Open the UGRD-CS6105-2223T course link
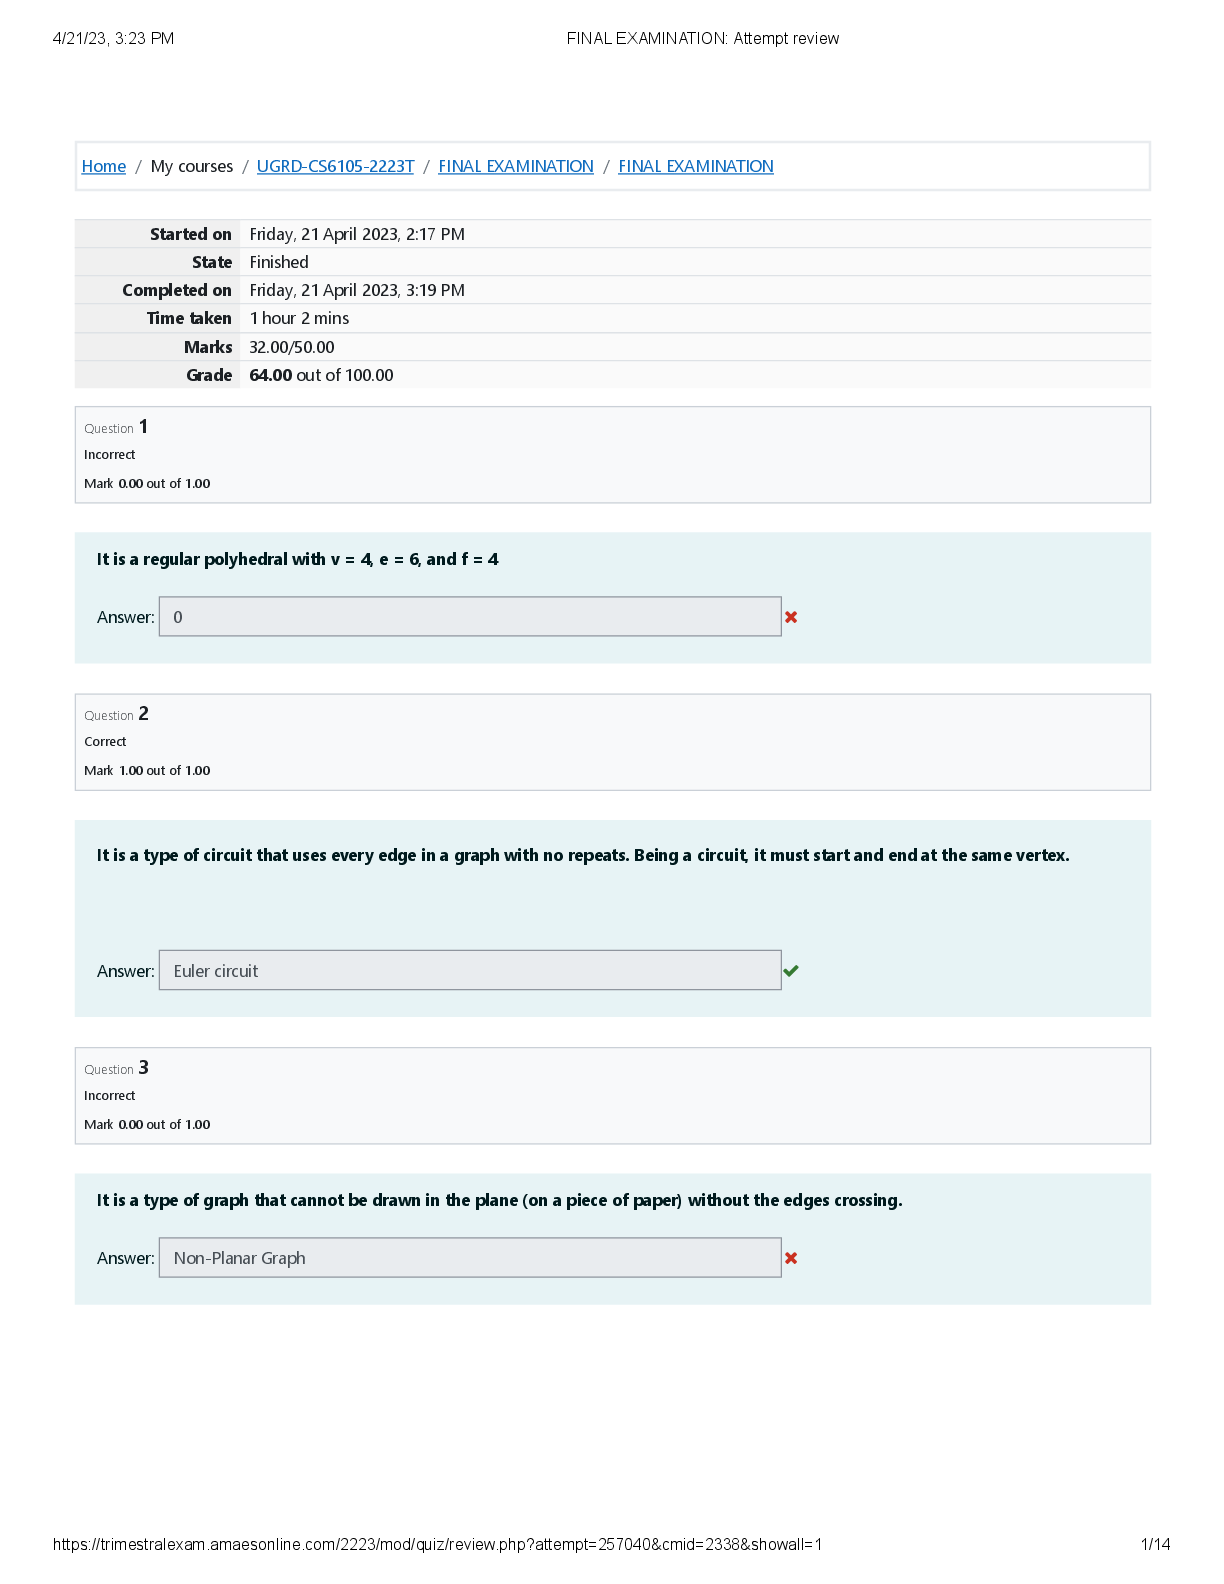 coord(335,166)
